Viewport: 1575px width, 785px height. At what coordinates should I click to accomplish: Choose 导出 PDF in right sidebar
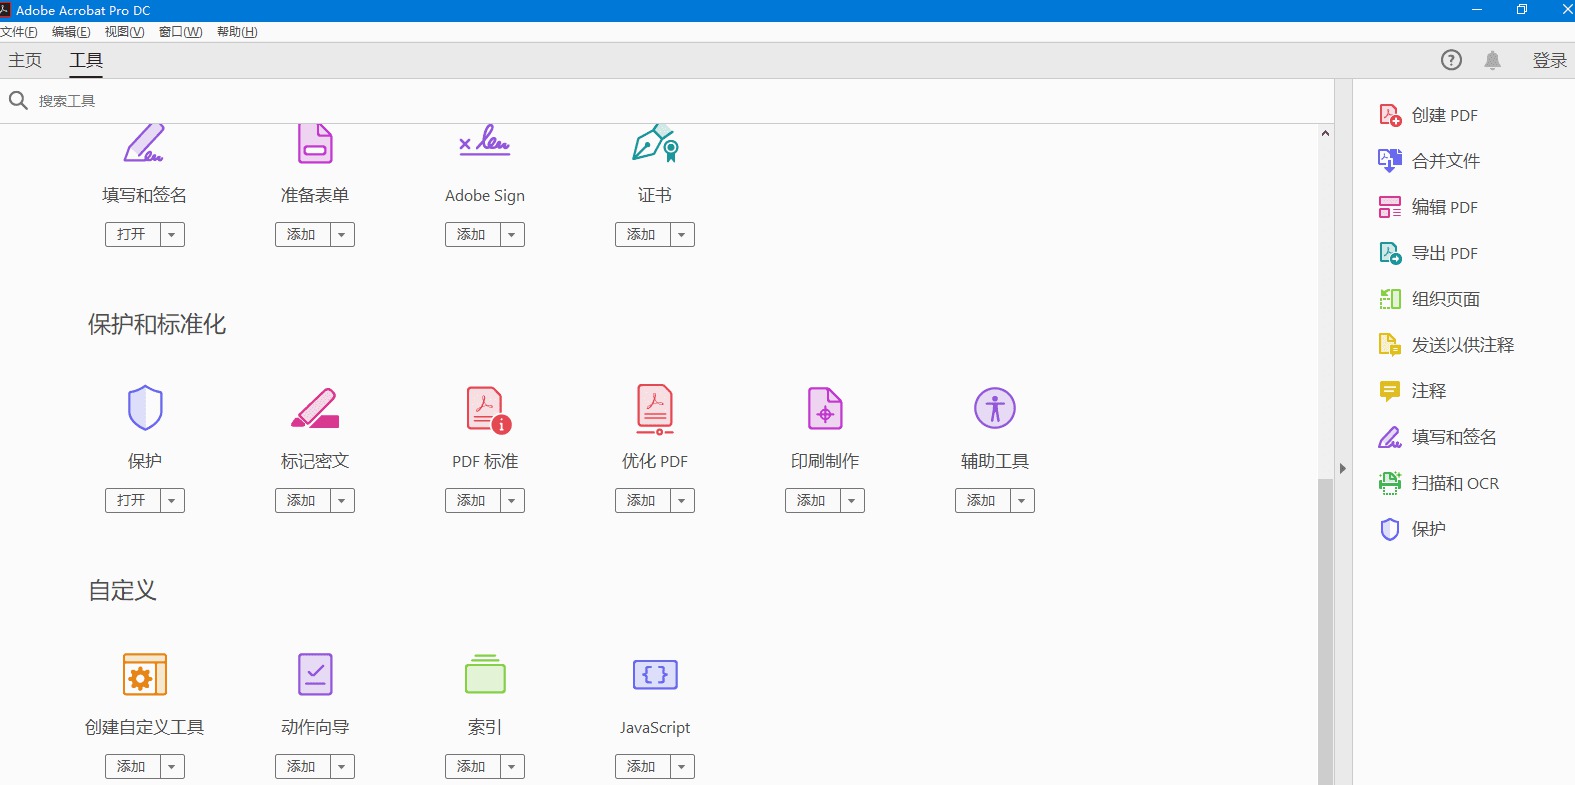point(1428,253)
